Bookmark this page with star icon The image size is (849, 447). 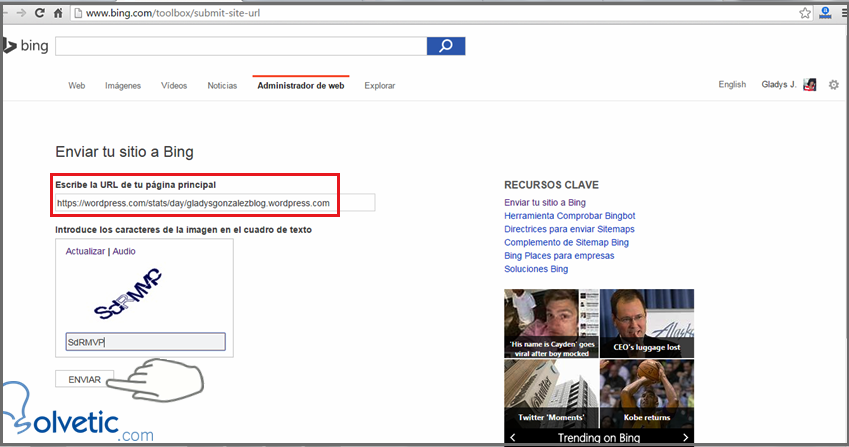pos(805,13)
